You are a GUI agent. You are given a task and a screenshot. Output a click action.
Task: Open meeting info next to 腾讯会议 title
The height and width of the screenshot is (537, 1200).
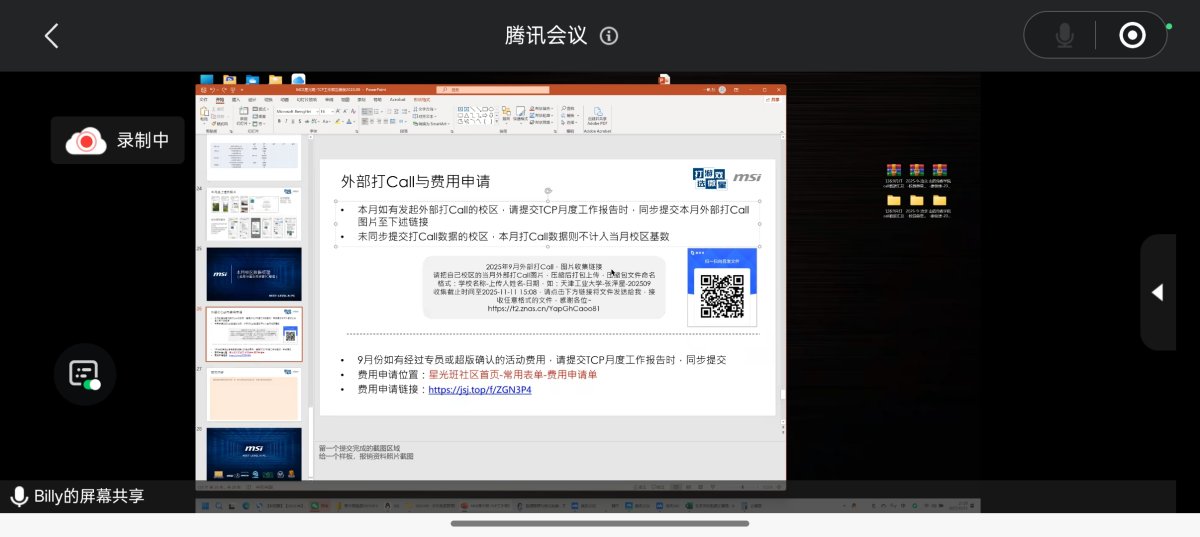pos(608,36)
